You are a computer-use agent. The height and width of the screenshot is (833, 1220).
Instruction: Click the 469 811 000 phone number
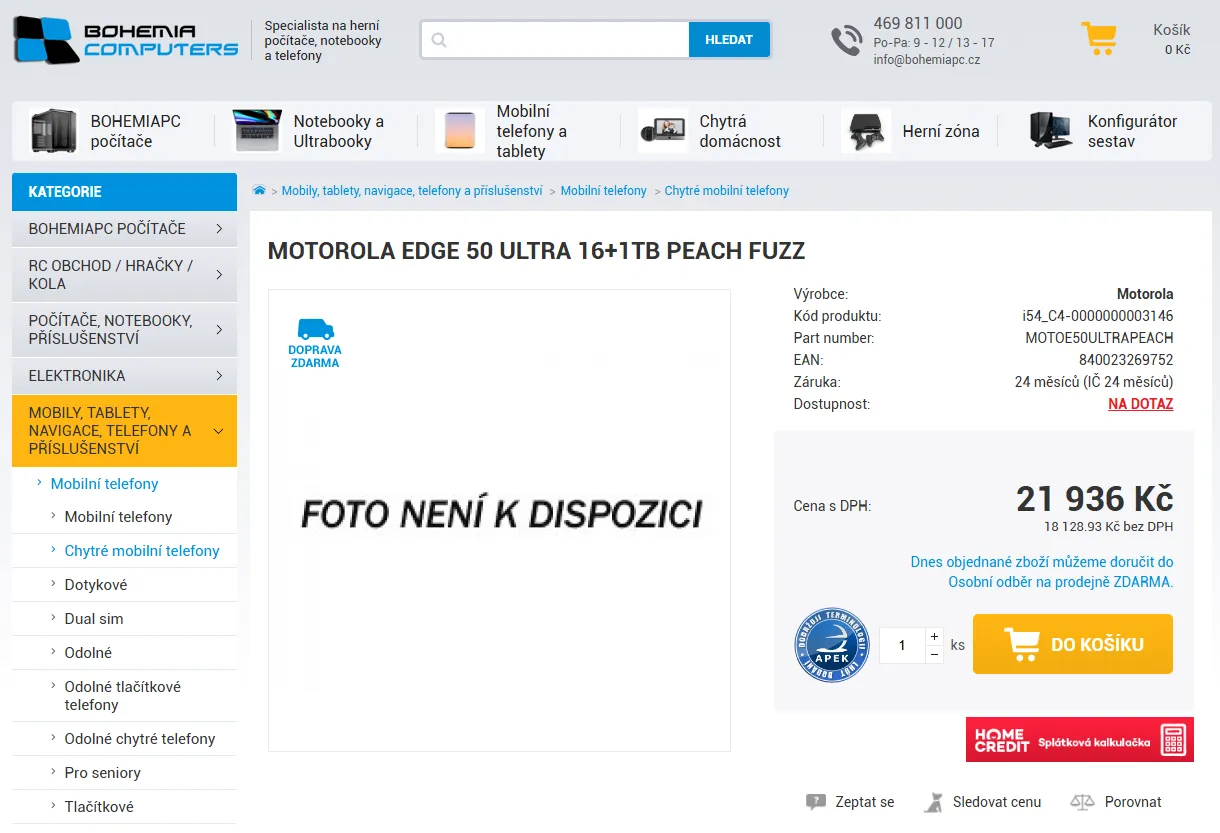click(x=918, y=23)
